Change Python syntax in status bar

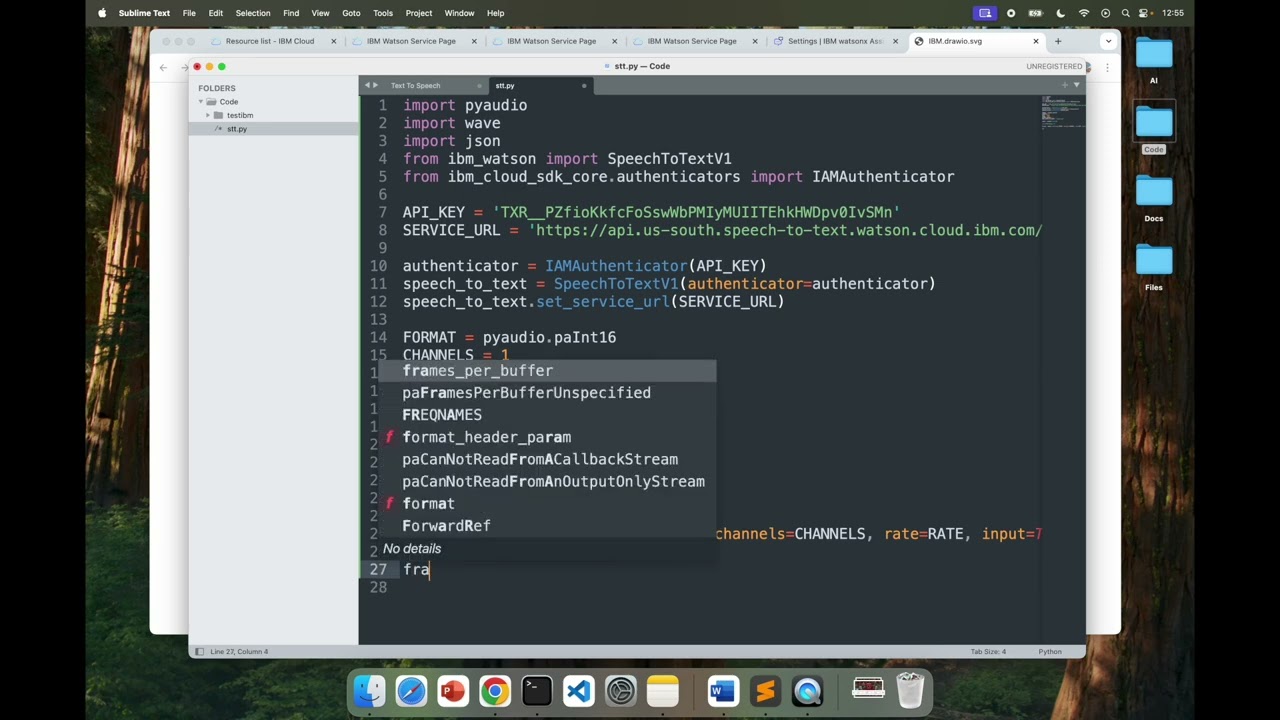[x=1050, y=652]
